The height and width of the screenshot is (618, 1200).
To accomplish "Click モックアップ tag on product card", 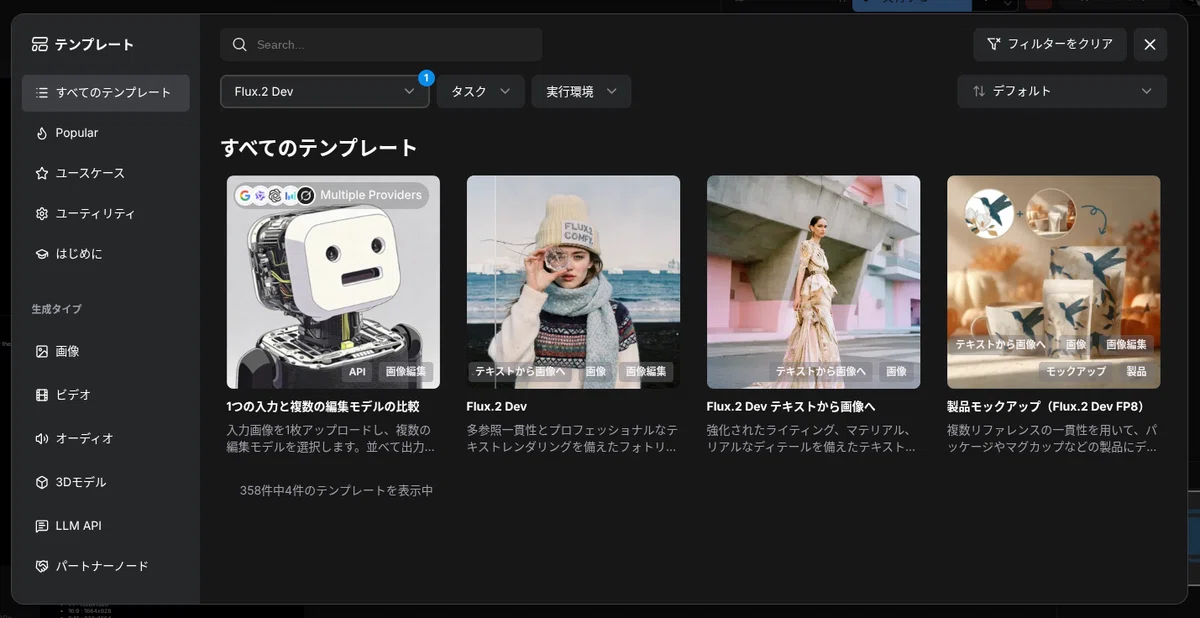I will click(1076, 371).
